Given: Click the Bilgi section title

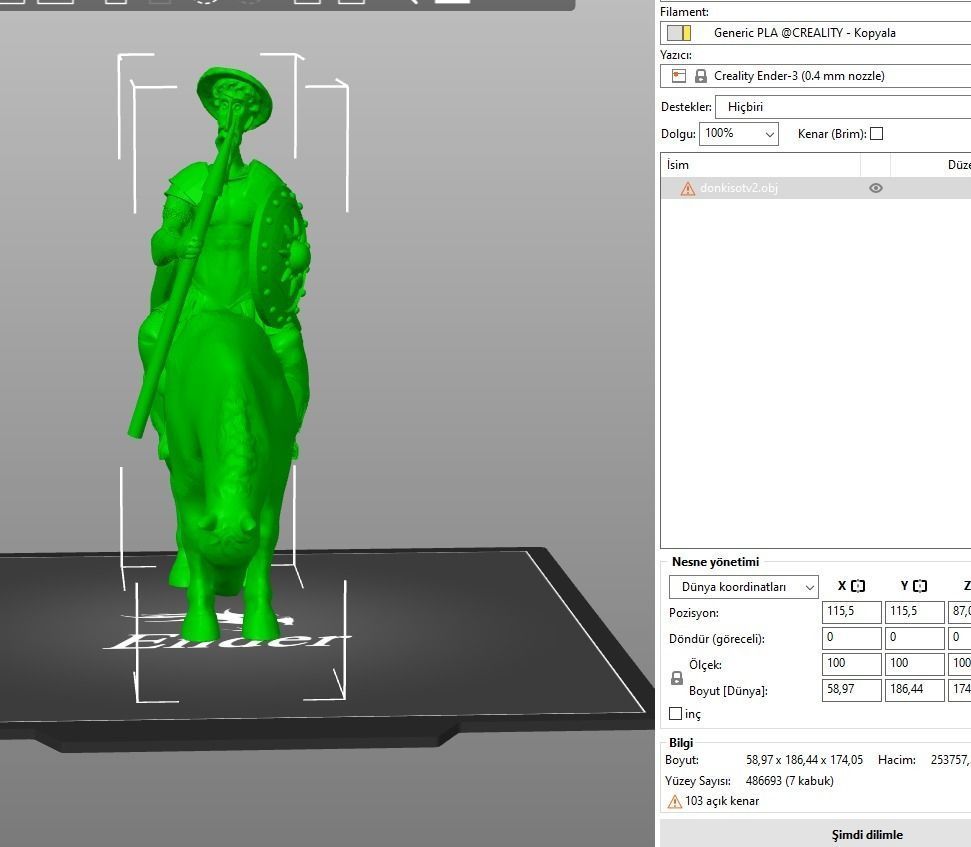Looking at the screenshot, I should click(x=681, y=743).
